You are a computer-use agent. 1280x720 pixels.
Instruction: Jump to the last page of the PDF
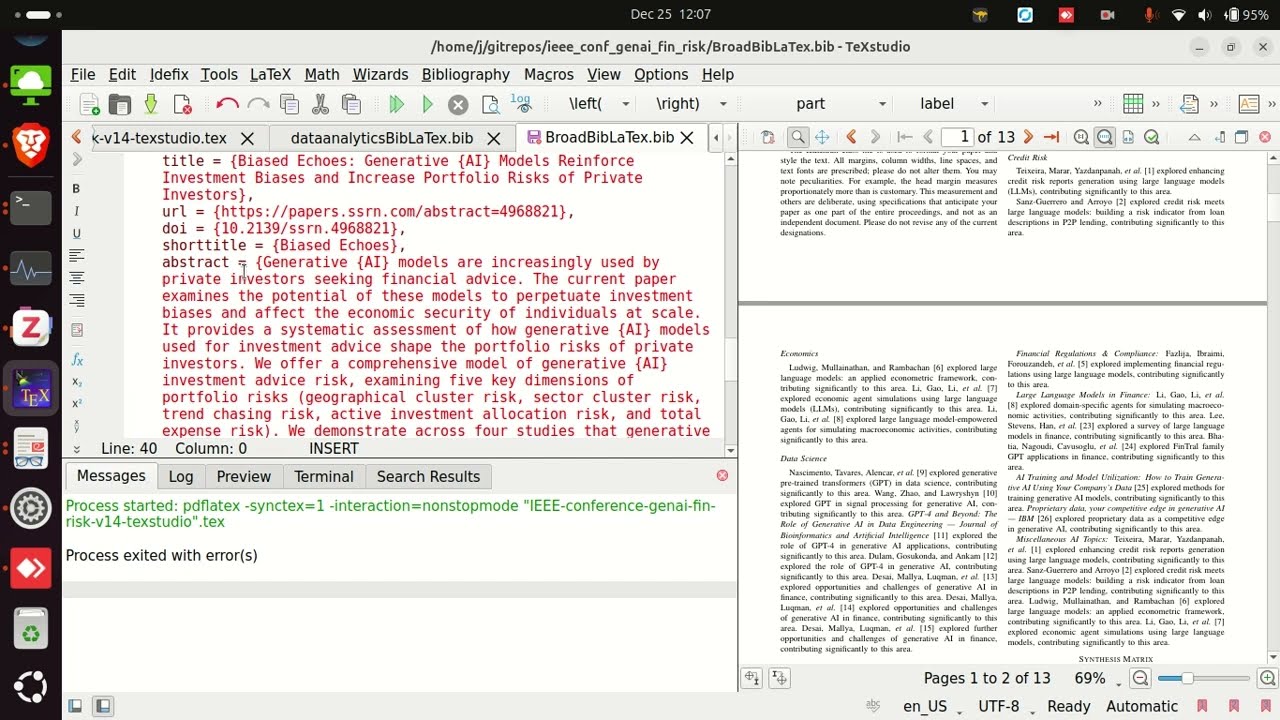pos(1051,137)
